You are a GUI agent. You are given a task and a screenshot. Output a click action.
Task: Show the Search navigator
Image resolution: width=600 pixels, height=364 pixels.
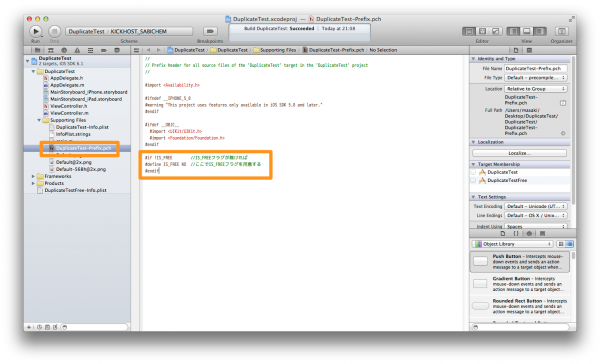[x=64, y=50]
